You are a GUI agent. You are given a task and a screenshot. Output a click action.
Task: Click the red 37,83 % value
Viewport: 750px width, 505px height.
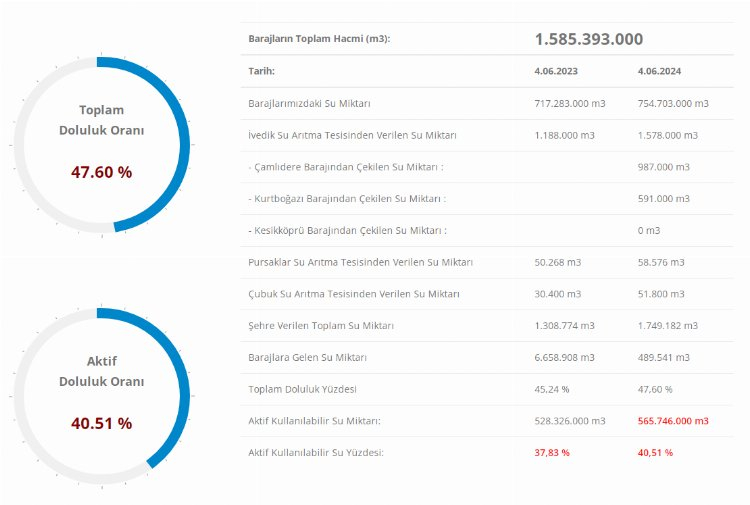pos(552,453)
